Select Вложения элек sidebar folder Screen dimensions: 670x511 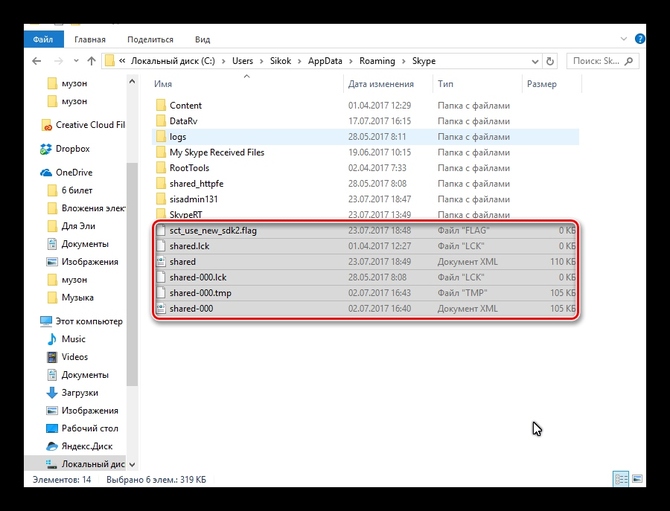coord(86,208)
